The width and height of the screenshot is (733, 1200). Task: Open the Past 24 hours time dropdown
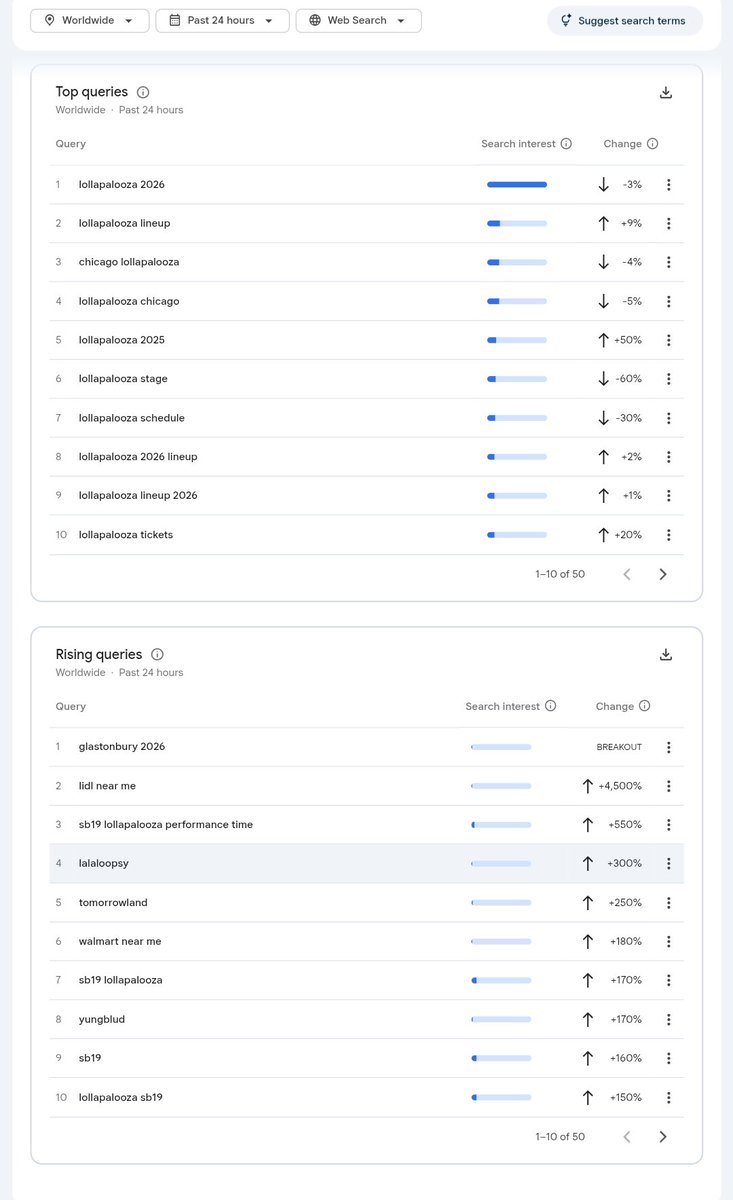222,20
